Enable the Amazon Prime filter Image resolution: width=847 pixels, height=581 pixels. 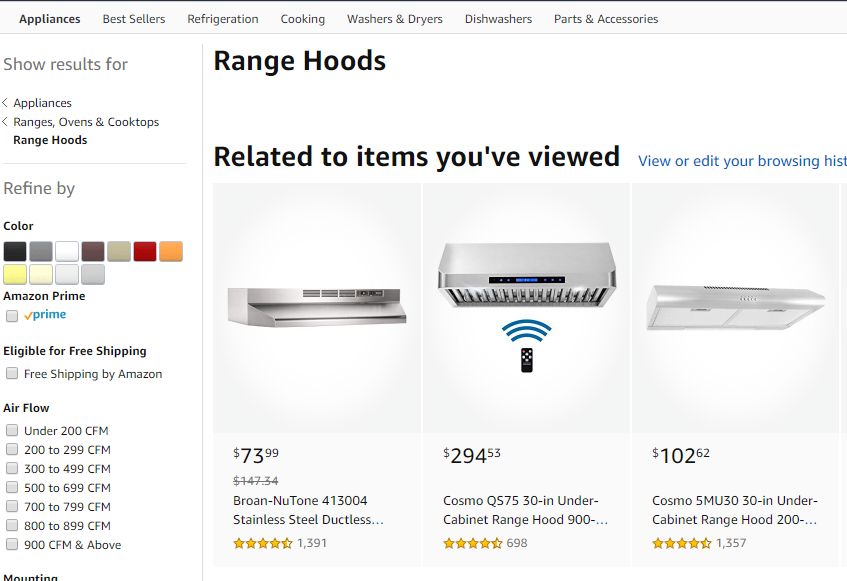click(11, 314)
